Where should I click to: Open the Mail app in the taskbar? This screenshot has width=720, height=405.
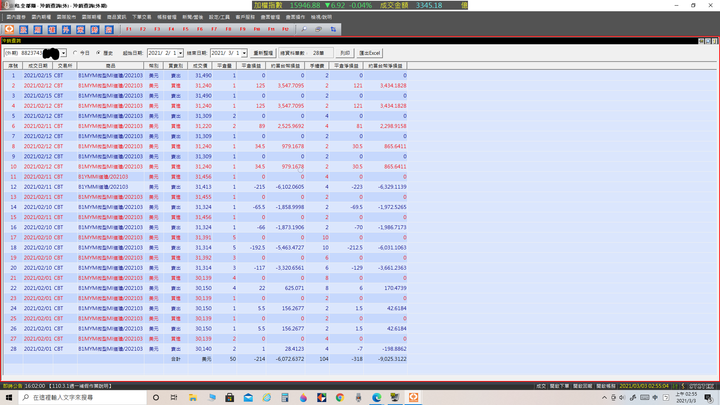coord(248,397)
